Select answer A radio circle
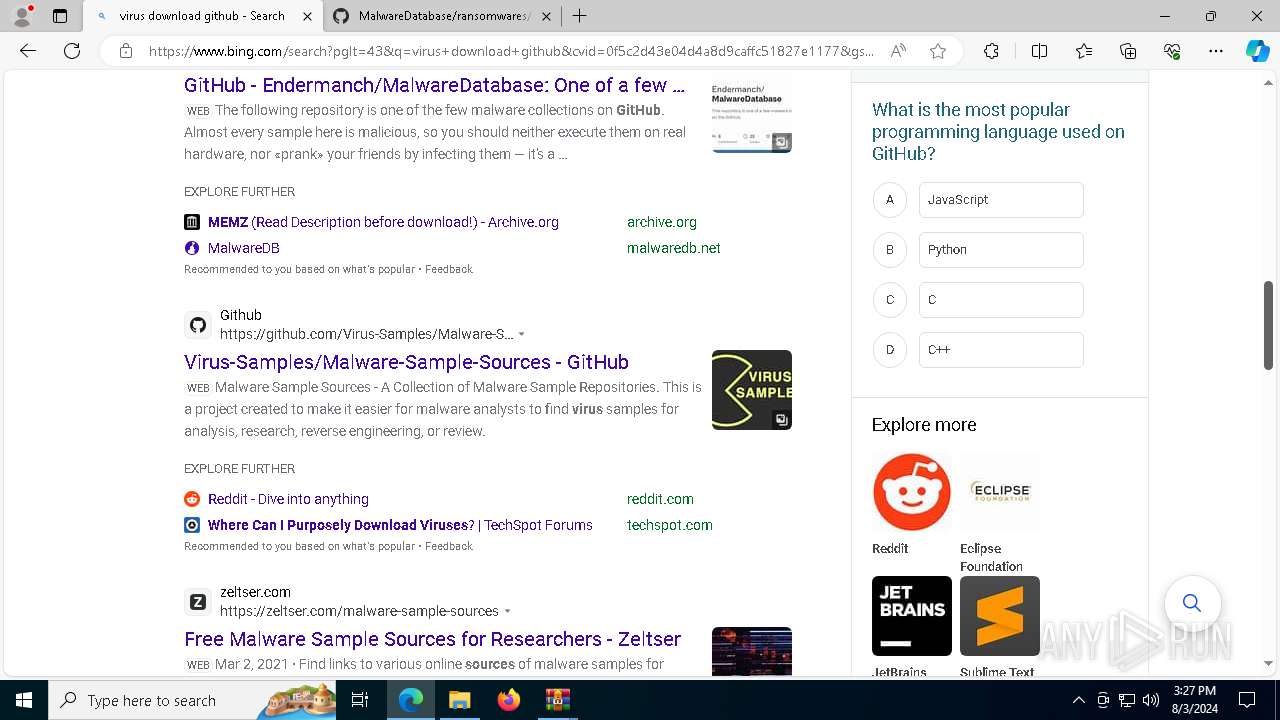1280x720 pixels. tap(889, 199)
